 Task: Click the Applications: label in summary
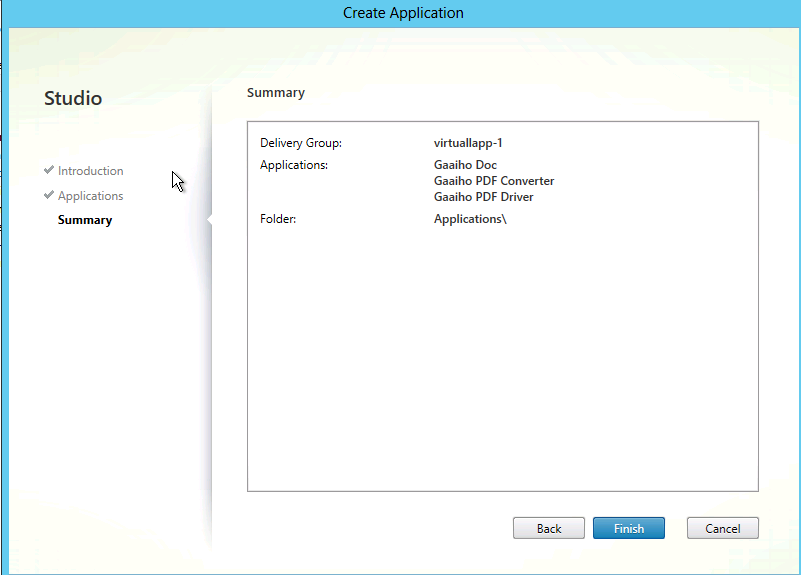tap(294, 165)
